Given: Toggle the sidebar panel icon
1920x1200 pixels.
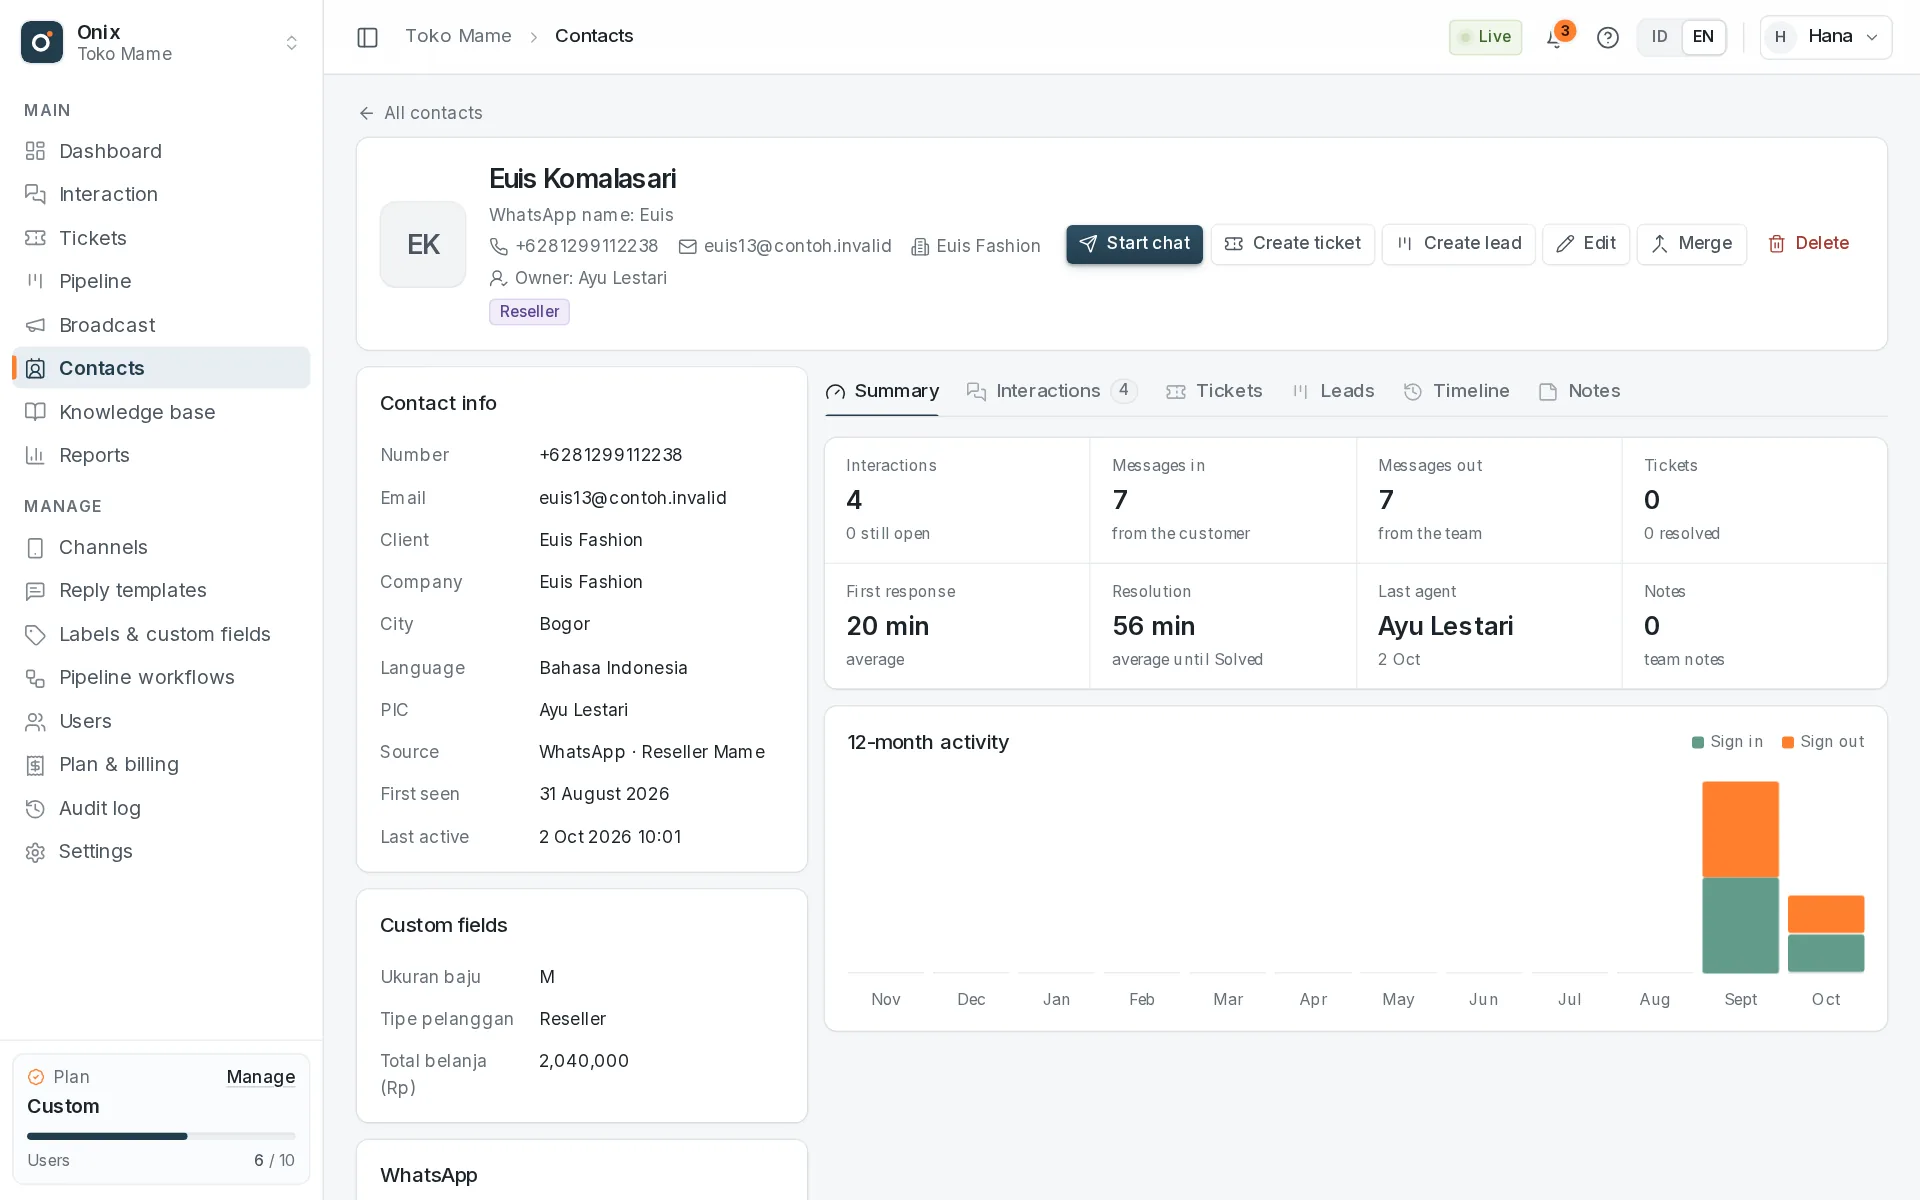Looking at the screenshot, I should click(x=367, y=37).
